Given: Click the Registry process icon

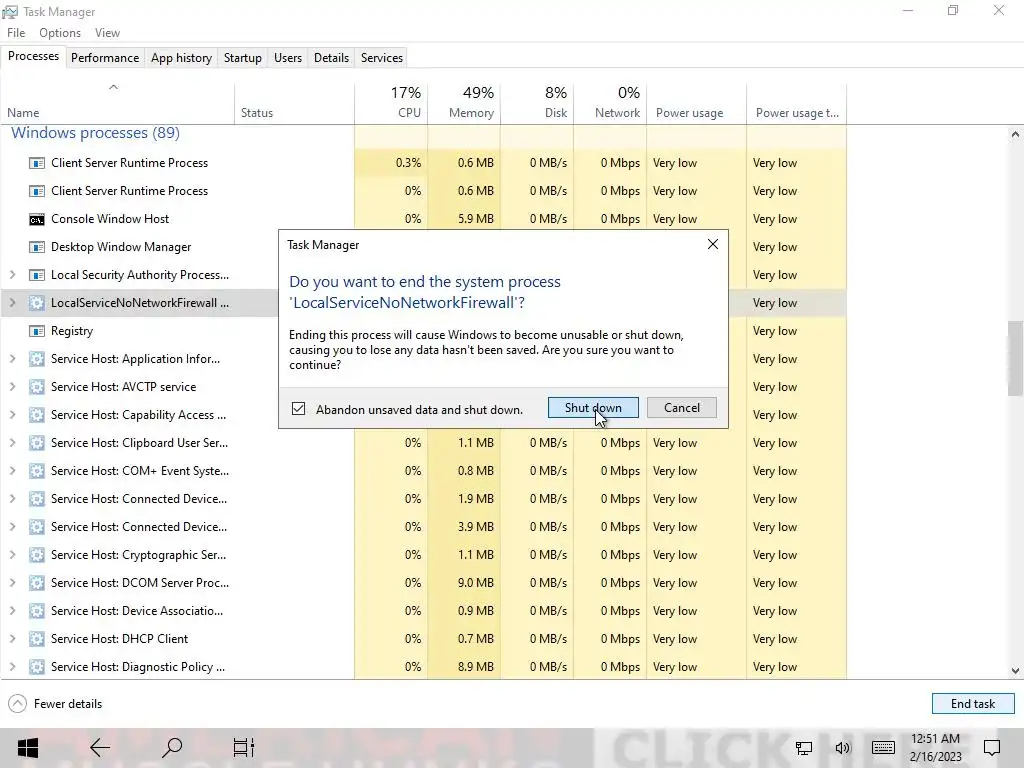Looking at the screenshot, I should point(37,331).
